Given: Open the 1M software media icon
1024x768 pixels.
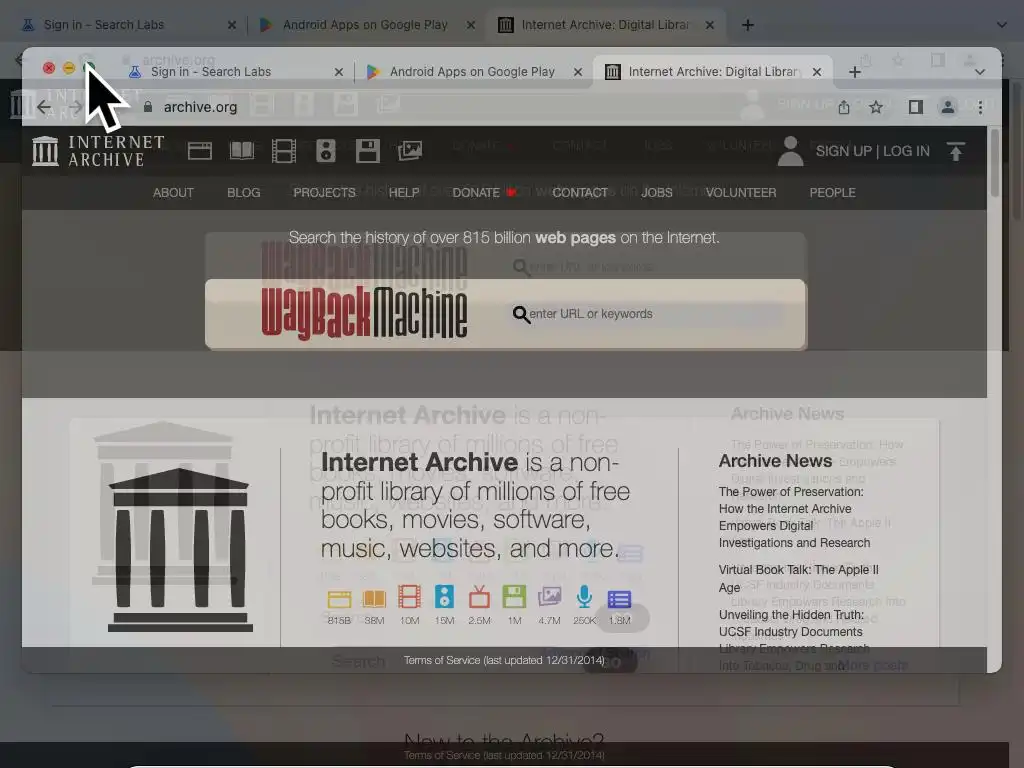Looking at the screenshot, I should [x=514, y=598].
